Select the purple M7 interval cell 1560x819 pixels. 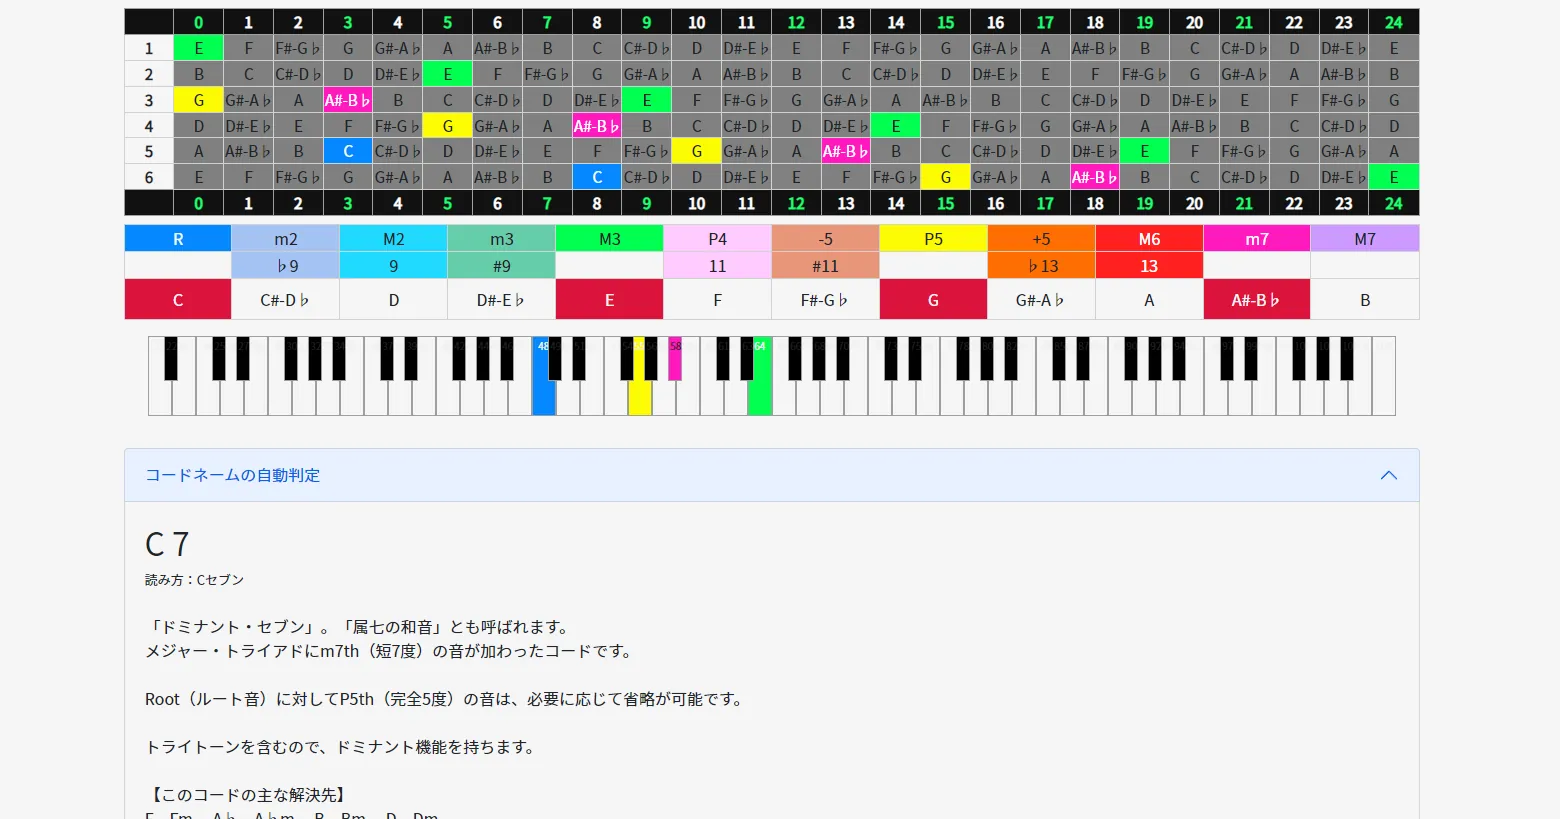tap(1365, 239)
